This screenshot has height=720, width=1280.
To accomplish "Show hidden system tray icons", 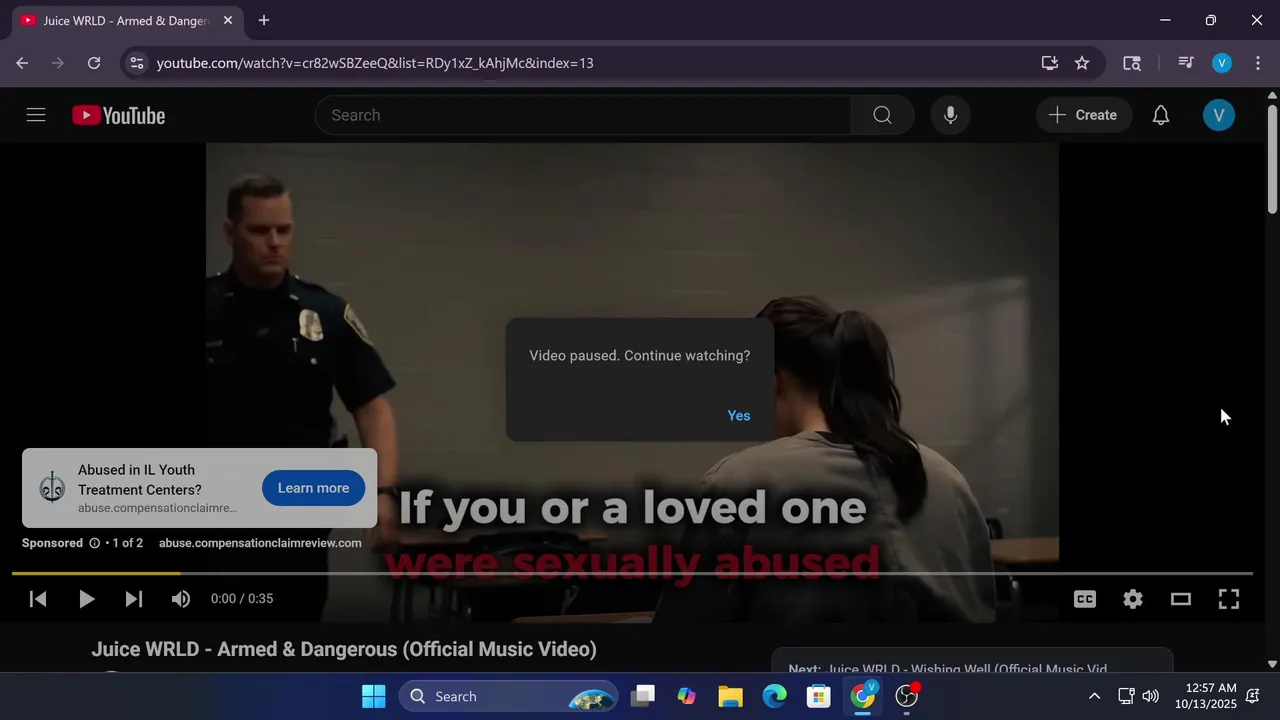I will (1094, 696).
